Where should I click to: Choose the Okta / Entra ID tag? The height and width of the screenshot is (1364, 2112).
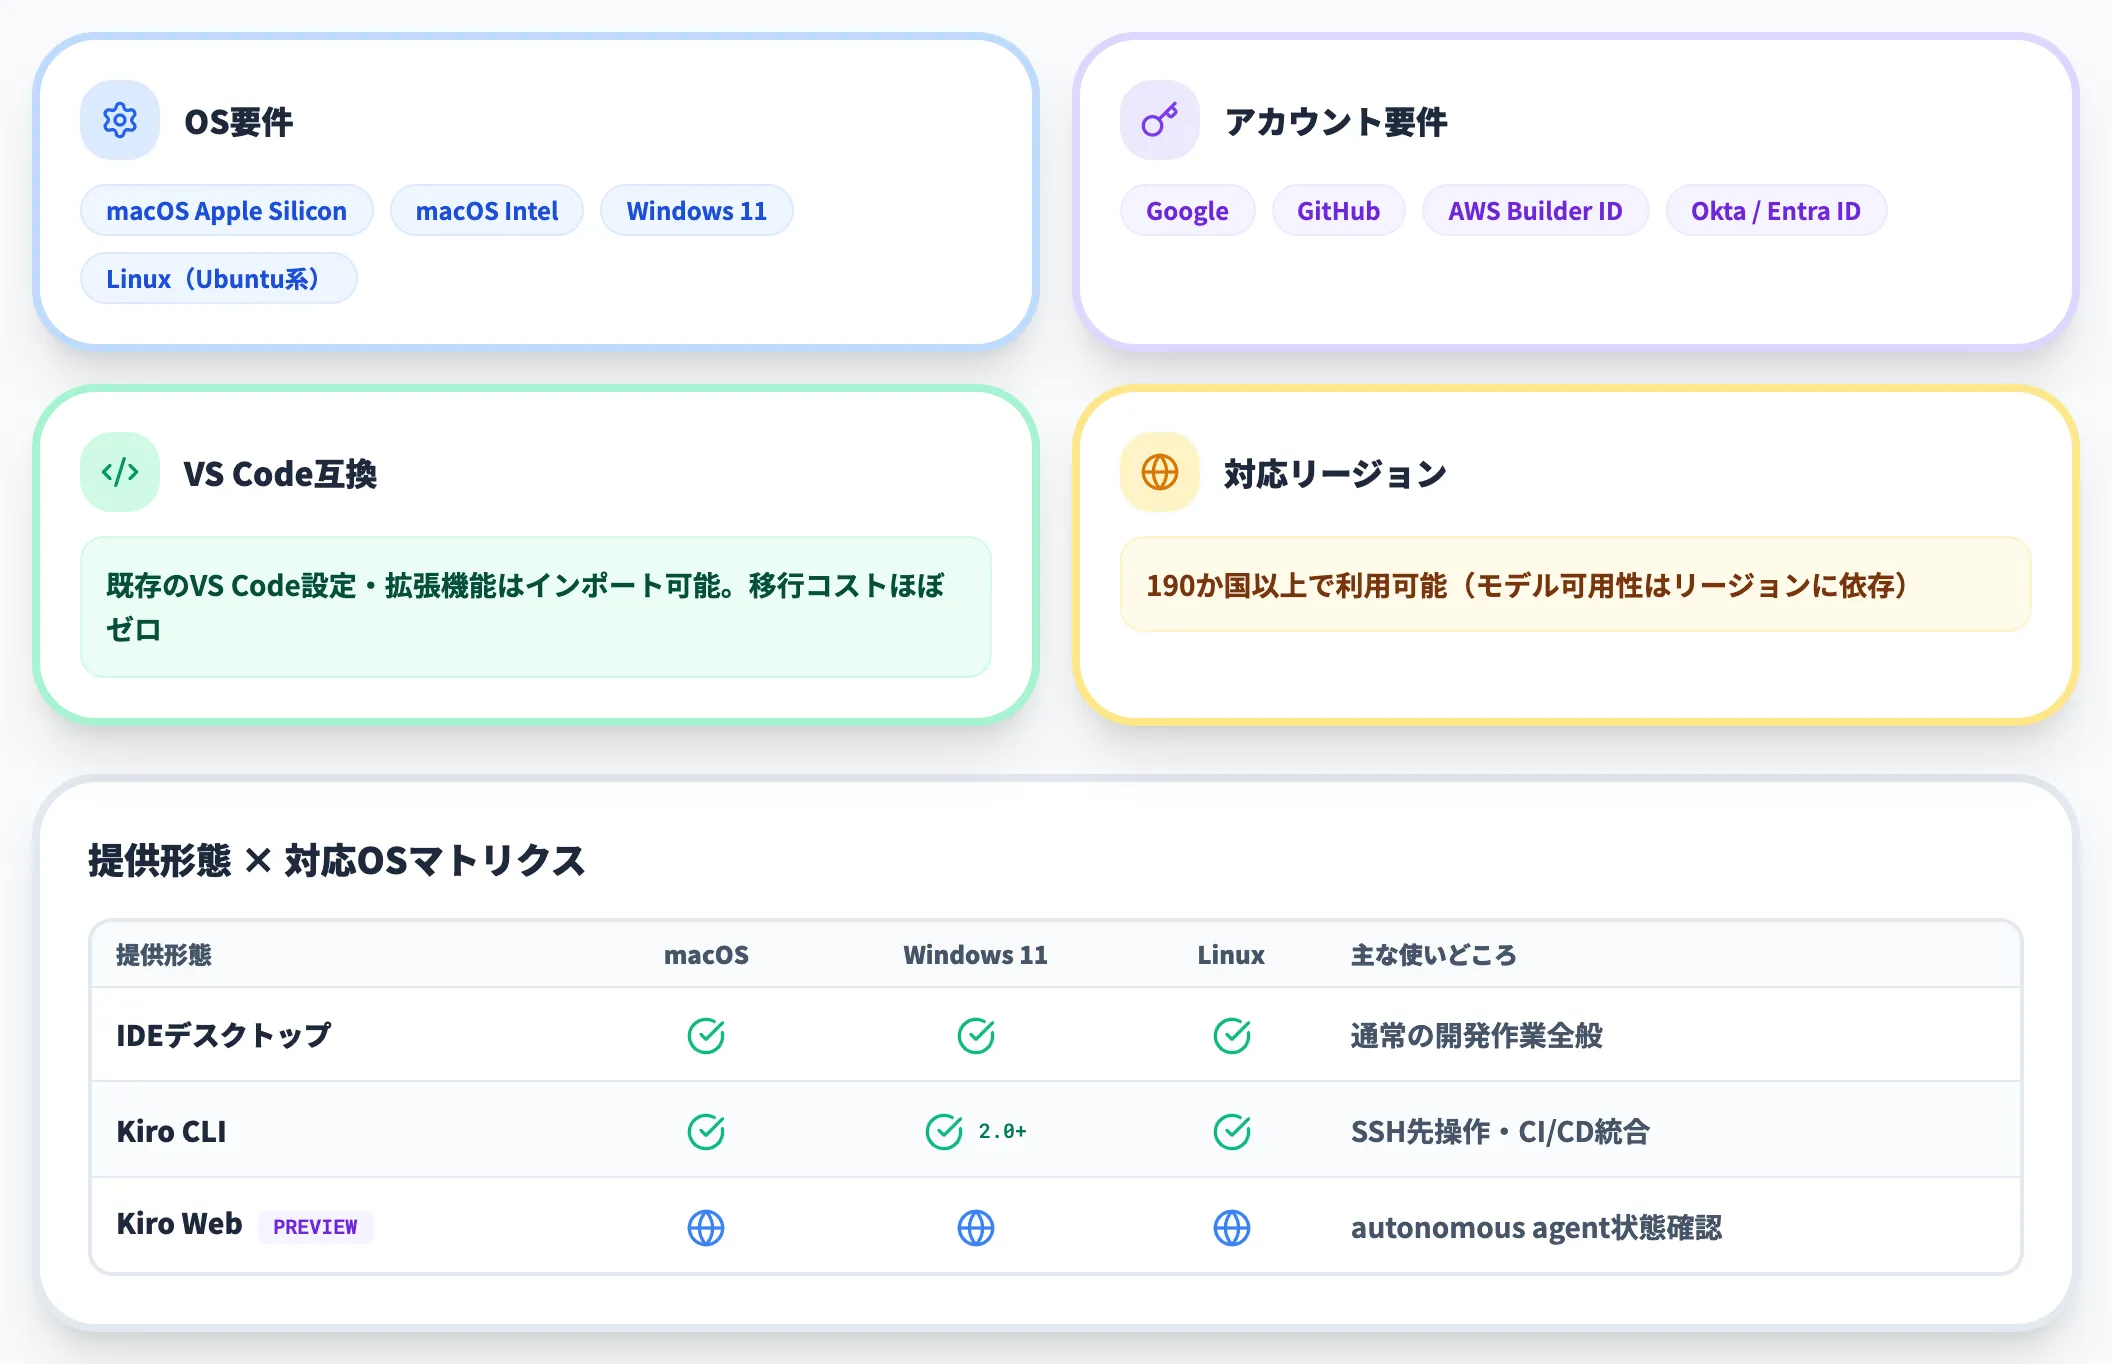pyautogui.click(x=1776, y=211)
